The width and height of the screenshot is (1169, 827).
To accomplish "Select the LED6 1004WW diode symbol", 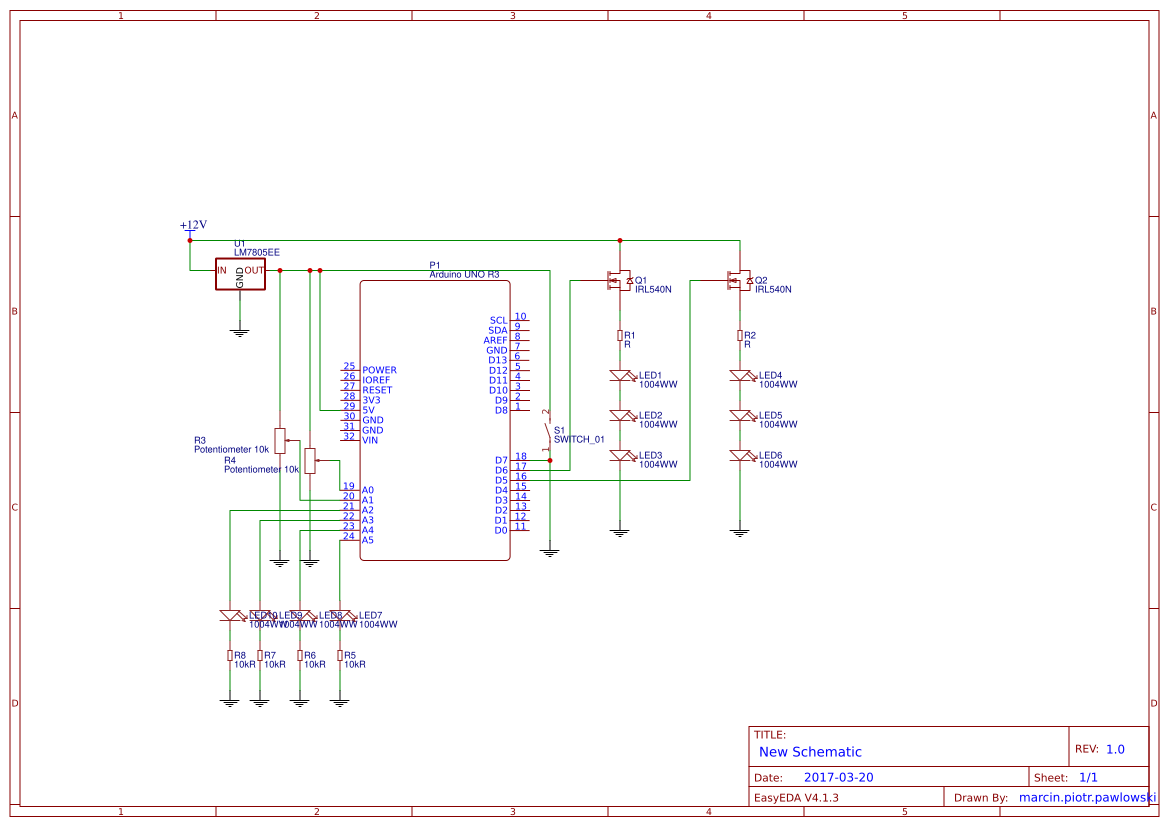I will (x=742, y=458).
